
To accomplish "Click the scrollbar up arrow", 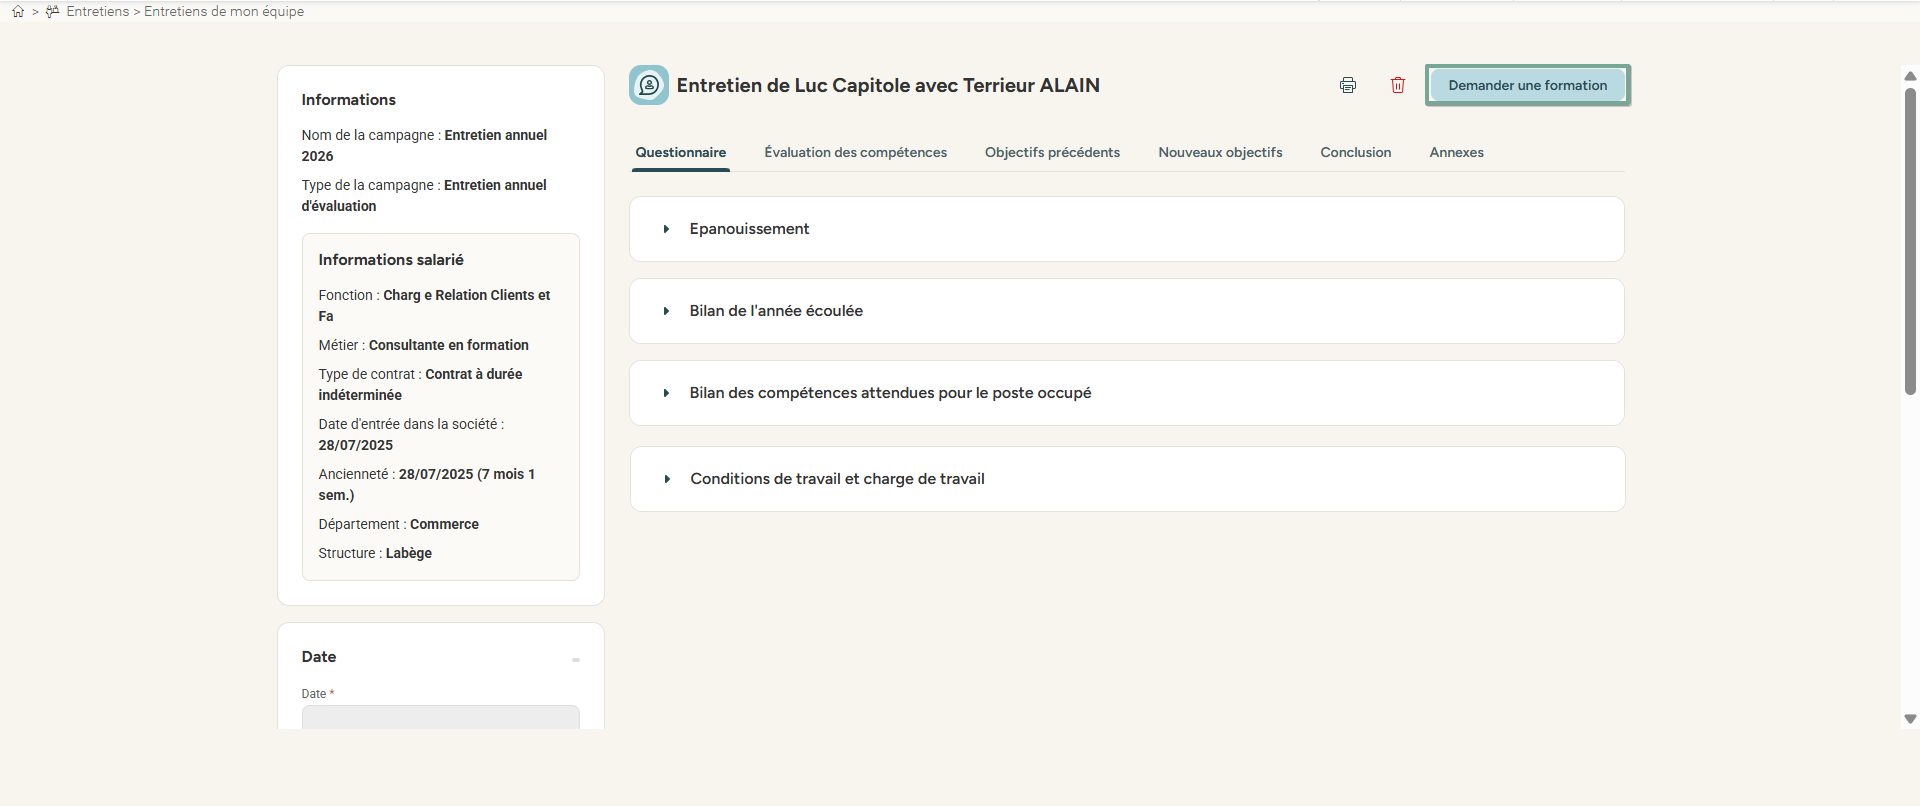I will pyautogui.click(x=1910, y=75).
